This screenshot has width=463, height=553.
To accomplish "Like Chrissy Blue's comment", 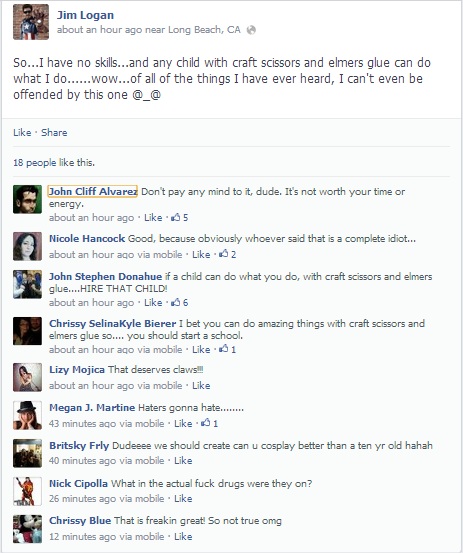I will (183, 537).
